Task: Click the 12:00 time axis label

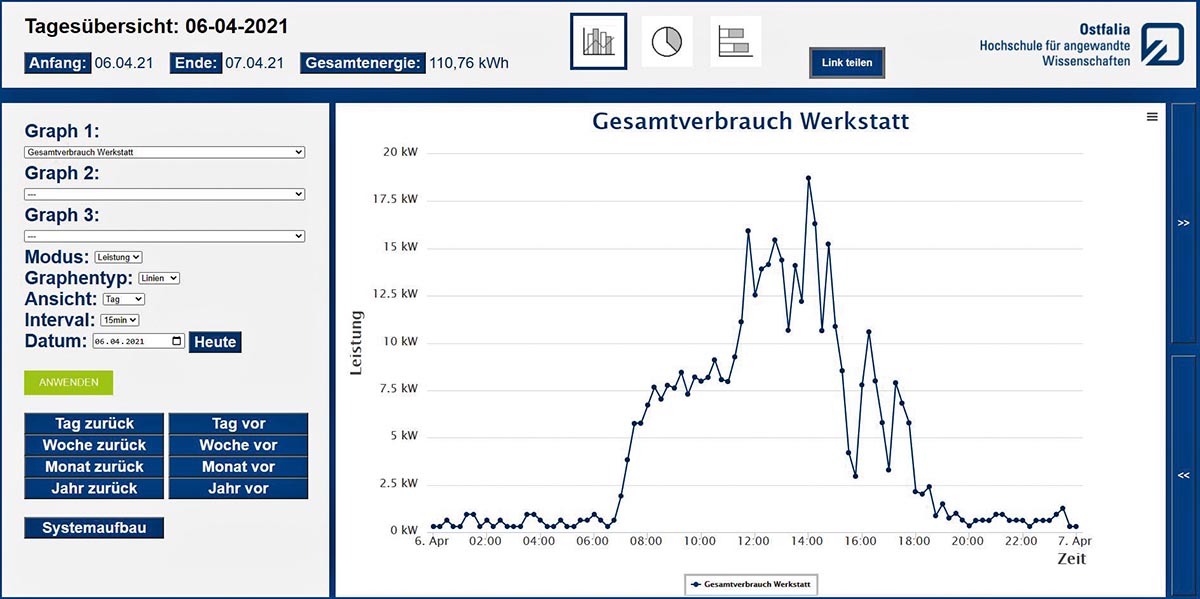Action: (x=752, y=541)
